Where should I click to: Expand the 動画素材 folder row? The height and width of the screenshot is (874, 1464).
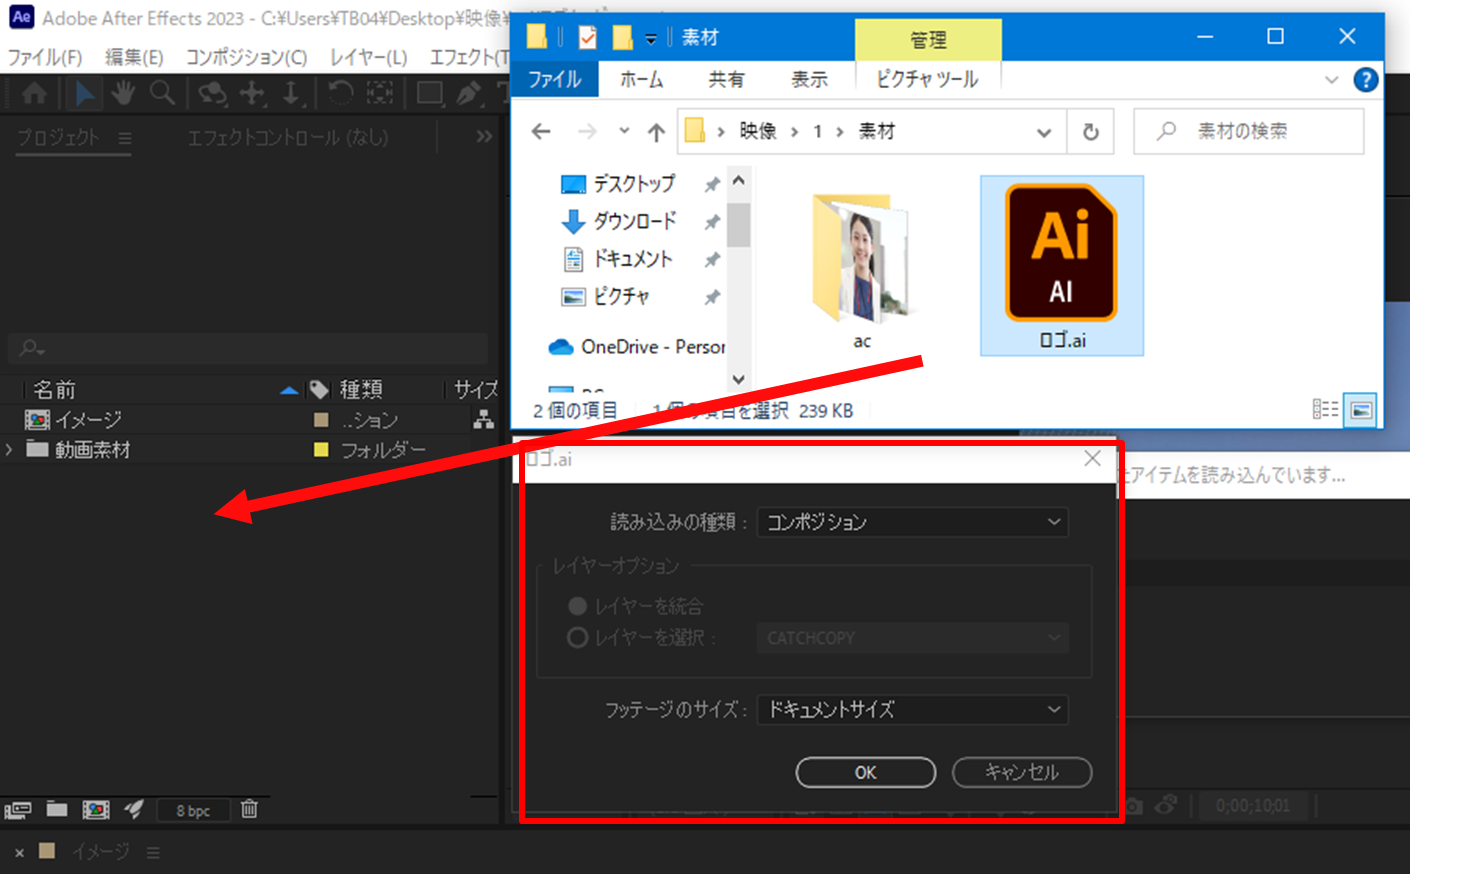(x=9, y=450)
